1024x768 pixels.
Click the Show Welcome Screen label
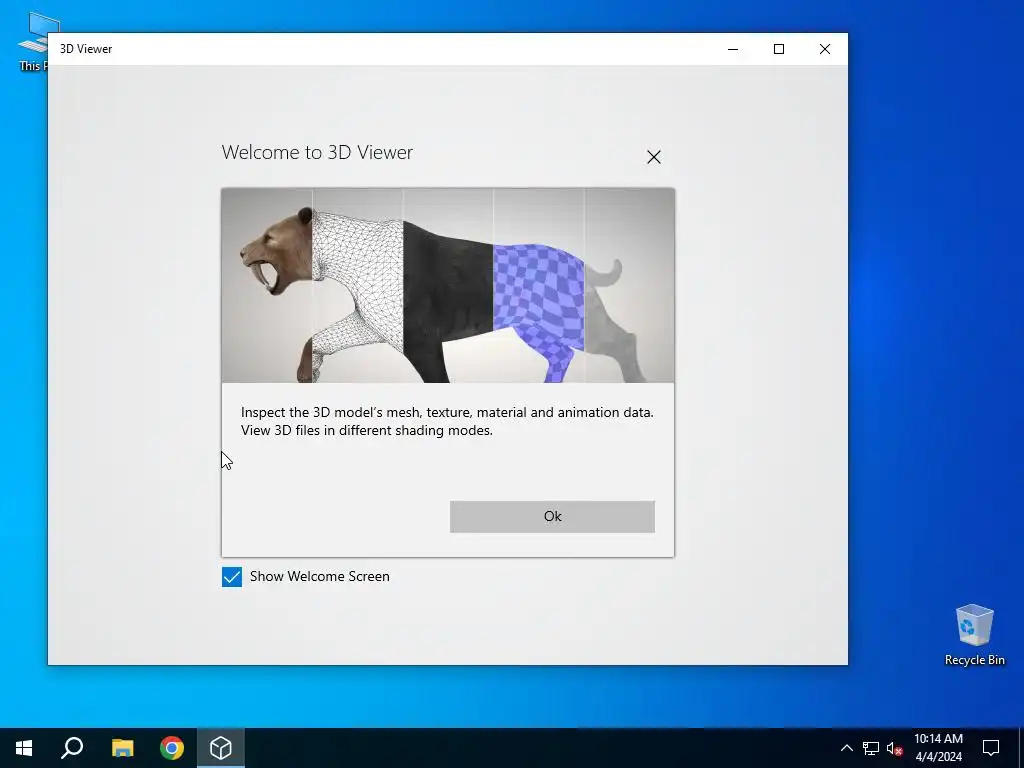click(319, 577)
